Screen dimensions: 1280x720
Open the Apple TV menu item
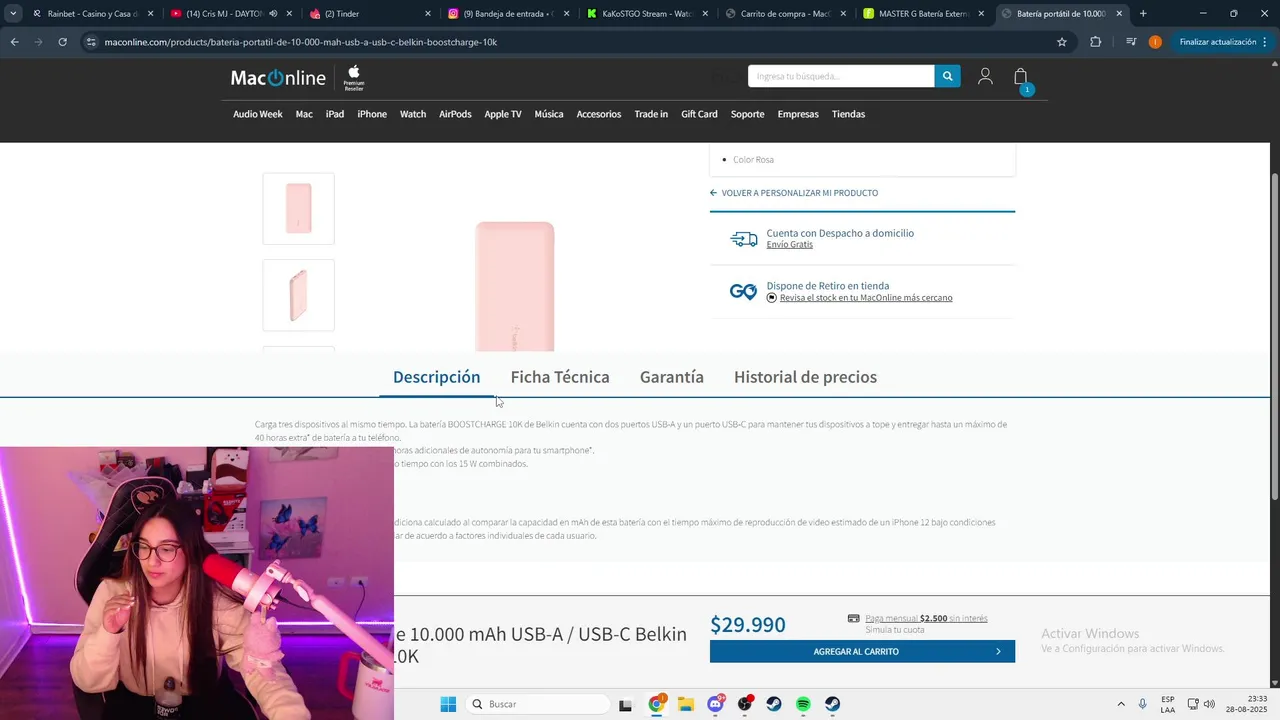pyautogui.click(x=503, y=114)
